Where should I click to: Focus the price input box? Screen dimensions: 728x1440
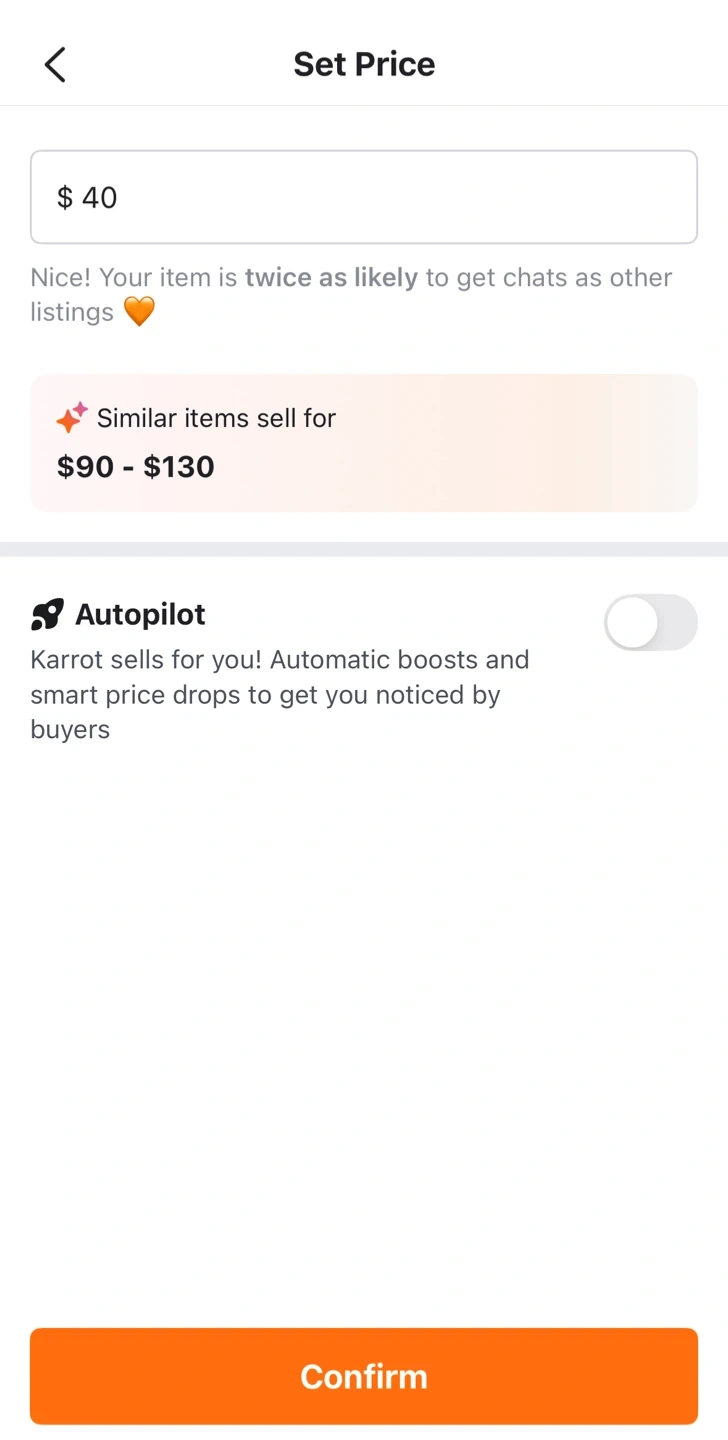(x=400, y=197)
